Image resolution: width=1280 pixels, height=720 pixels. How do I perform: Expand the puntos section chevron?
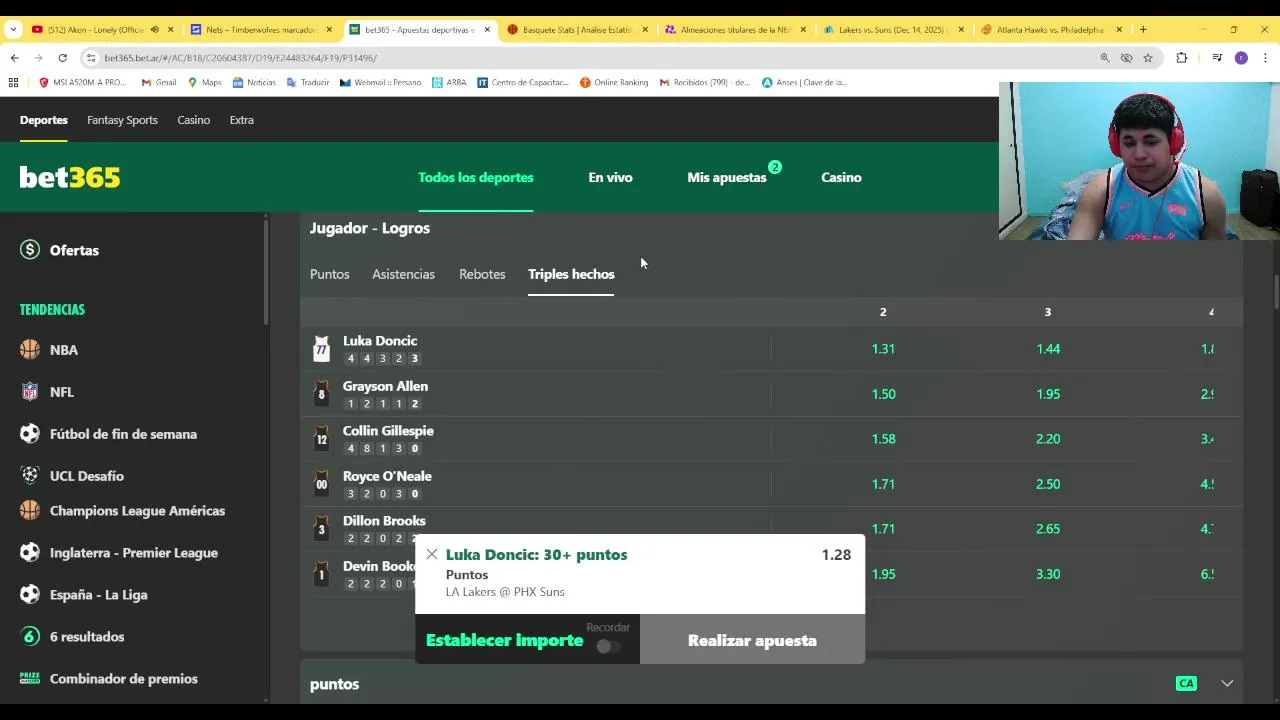pos(1227,684)
